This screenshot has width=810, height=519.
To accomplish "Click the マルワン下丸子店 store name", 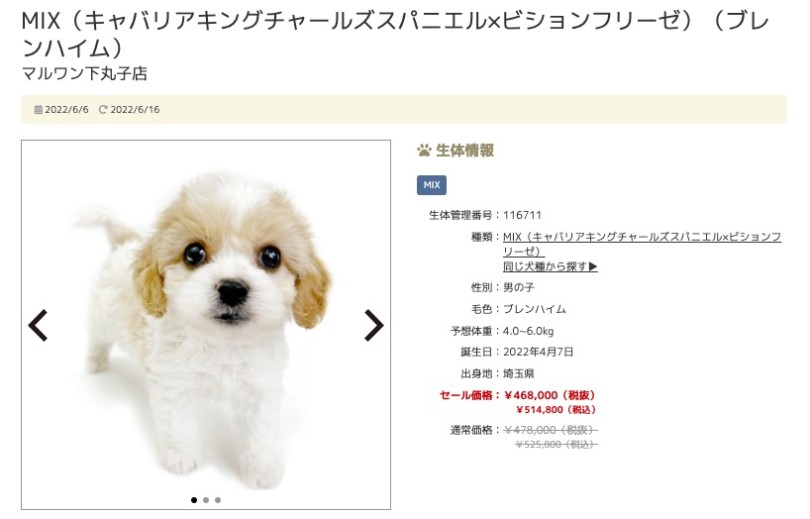I will point(85,73).
